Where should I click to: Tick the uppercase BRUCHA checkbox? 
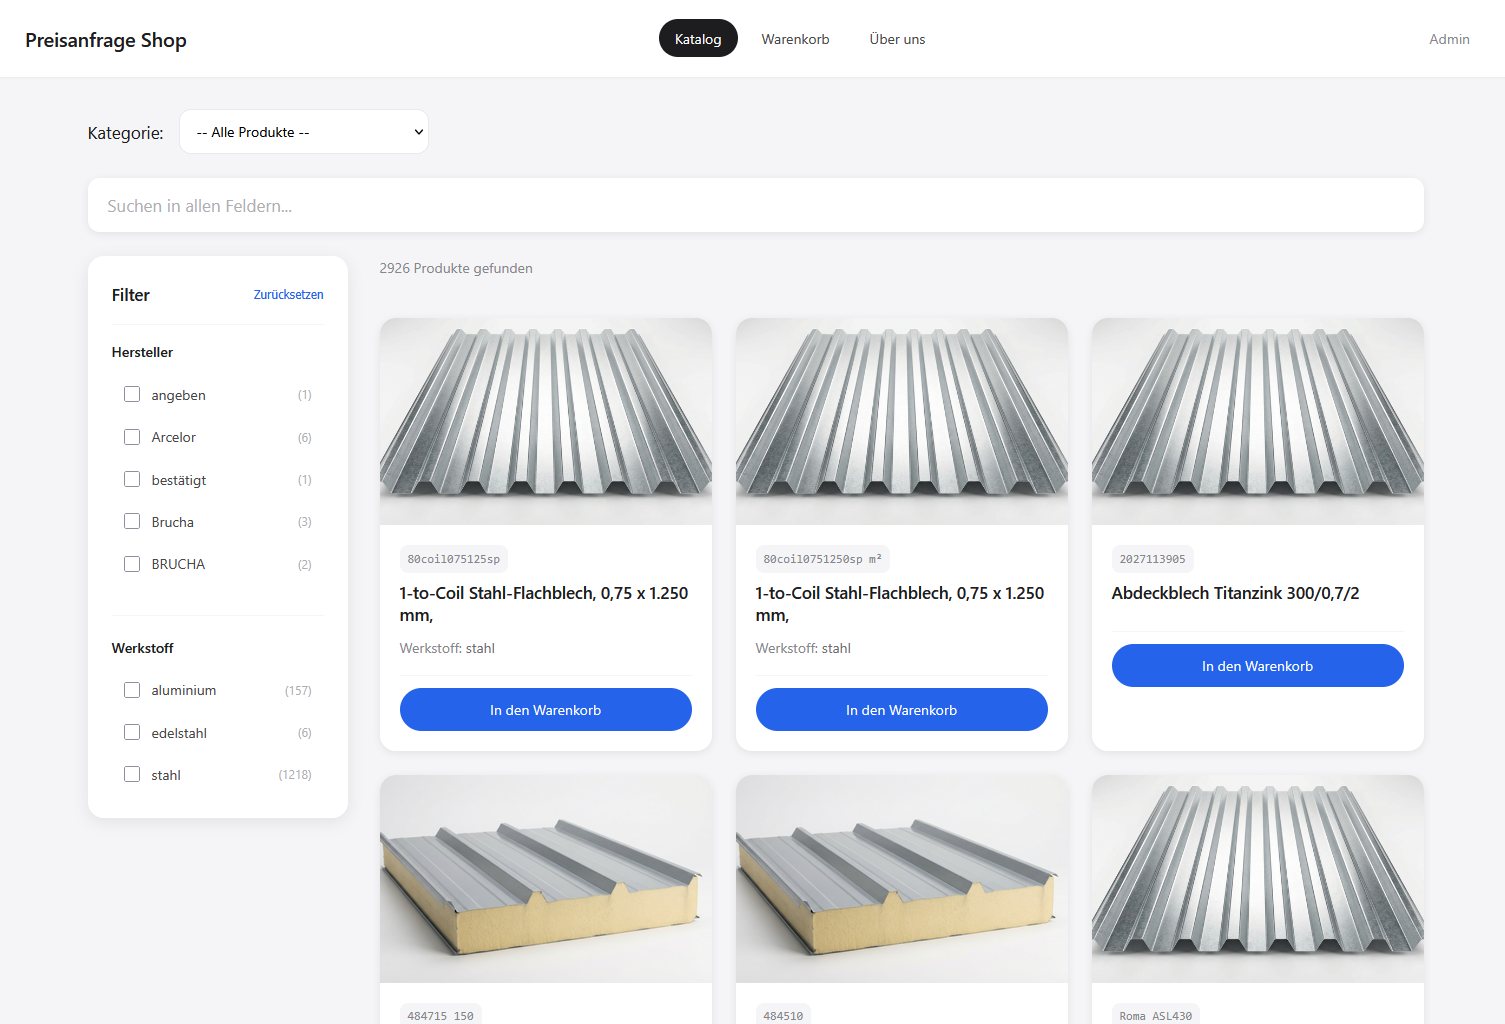point(132,564)
